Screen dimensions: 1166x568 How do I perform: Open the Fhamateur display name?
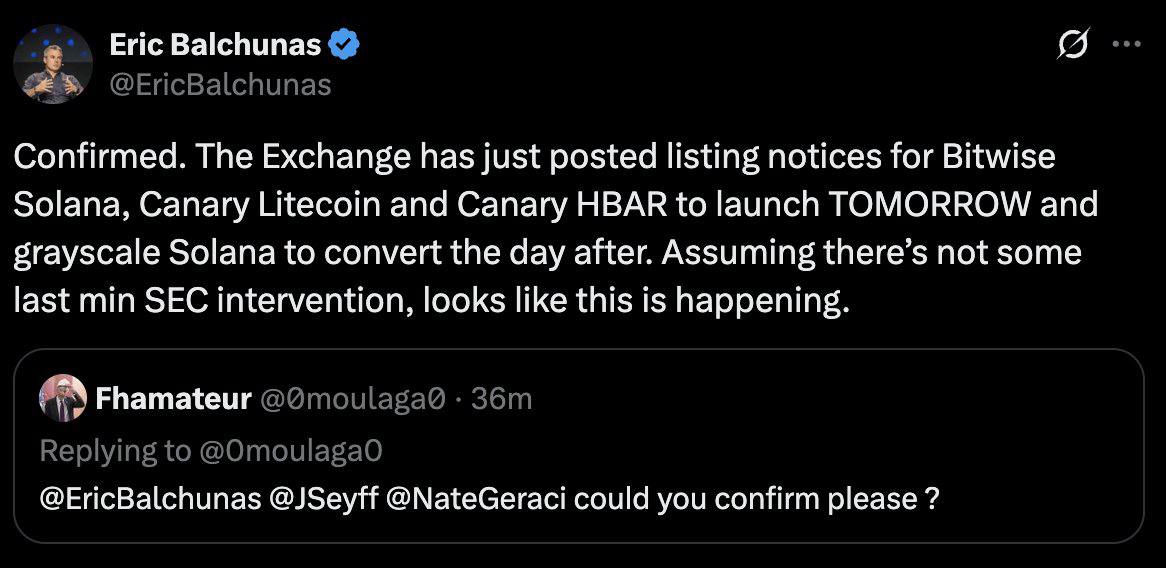[x=173, y=400]
